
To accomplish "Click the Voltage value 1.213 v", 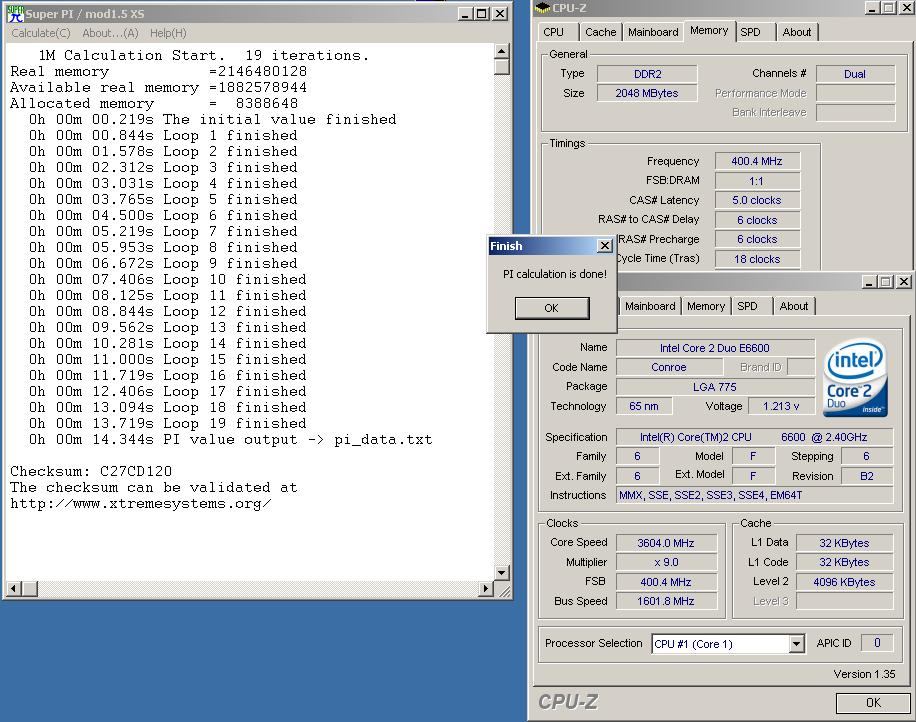I will click(781, 406).
